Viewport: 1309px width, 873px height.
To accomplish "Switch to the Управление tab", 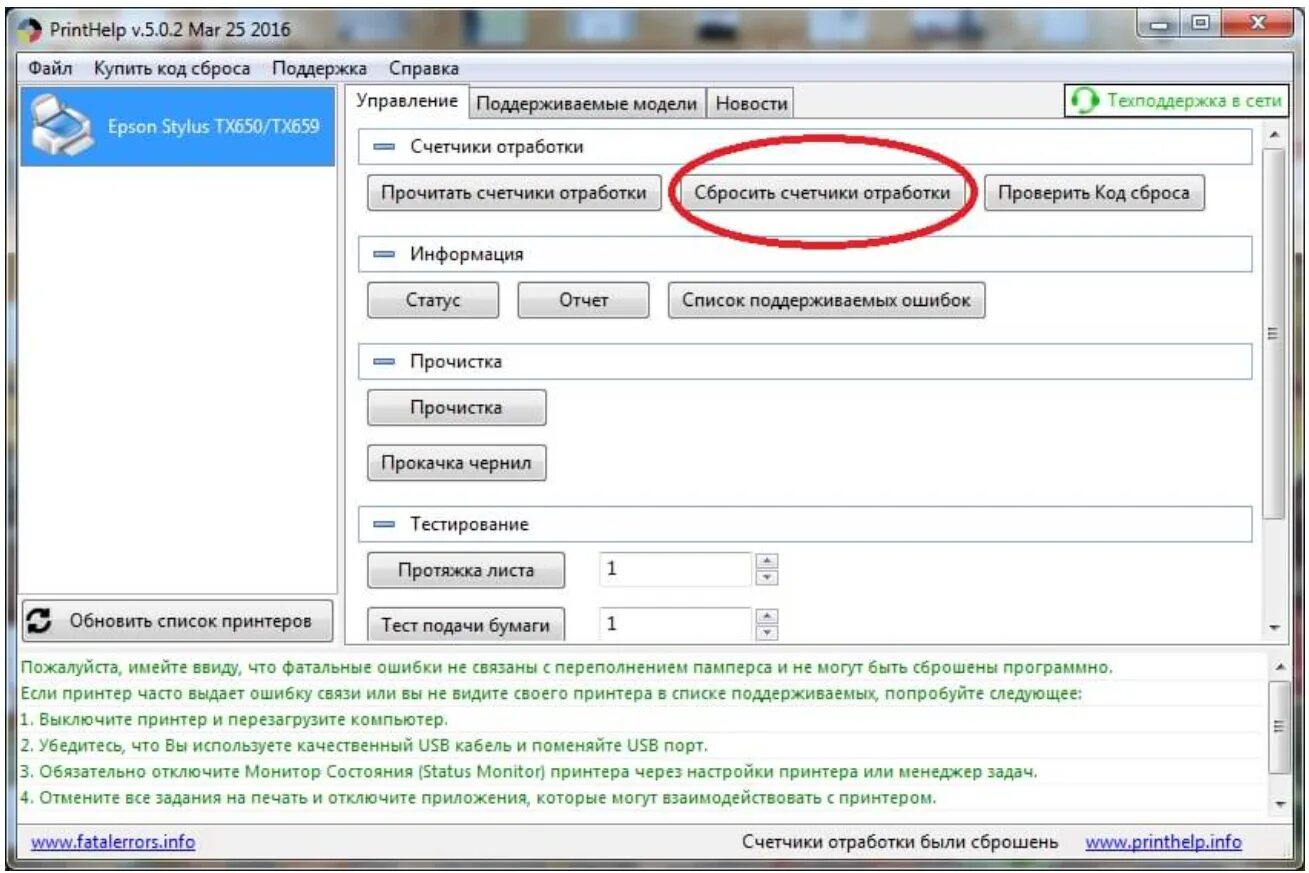I will (407, 101).
